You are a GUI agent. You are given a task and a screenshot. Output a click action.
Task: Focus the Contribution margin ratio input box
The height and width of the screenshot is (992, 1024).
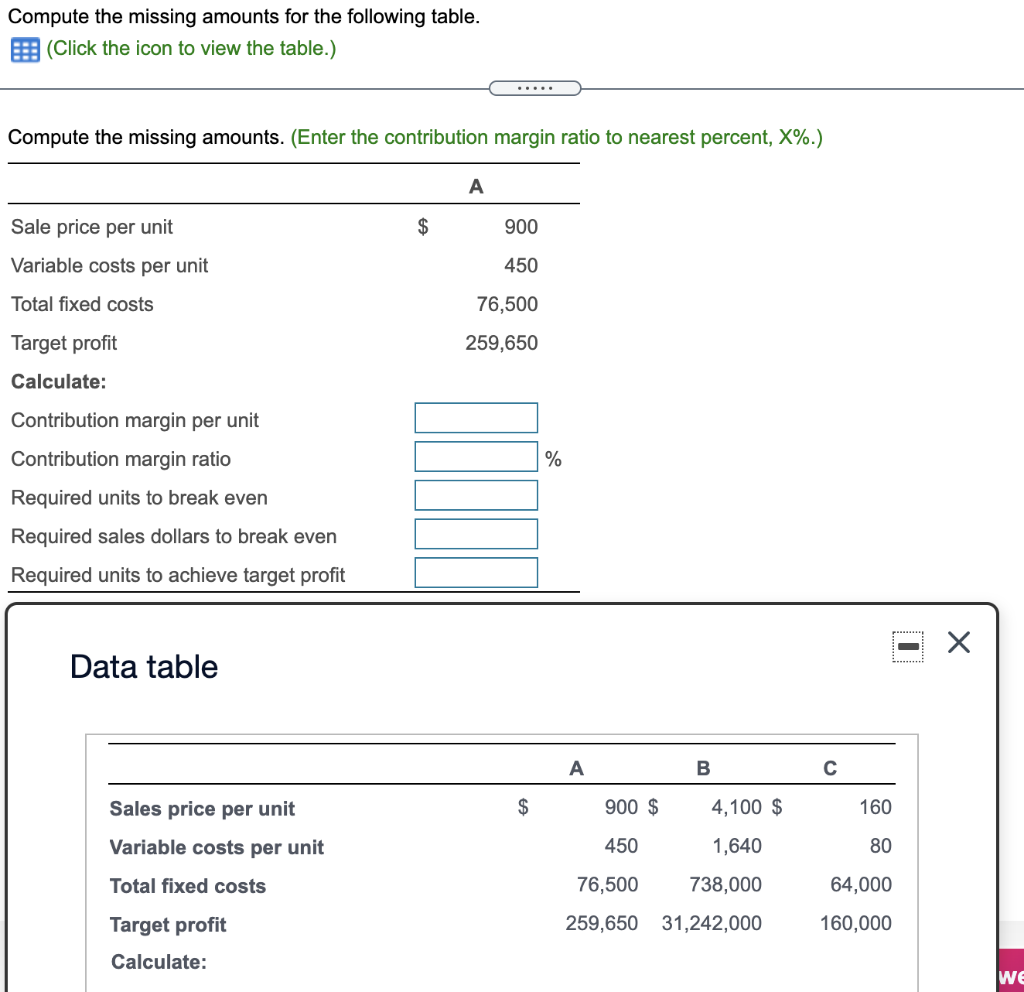(x=476, y=457)
